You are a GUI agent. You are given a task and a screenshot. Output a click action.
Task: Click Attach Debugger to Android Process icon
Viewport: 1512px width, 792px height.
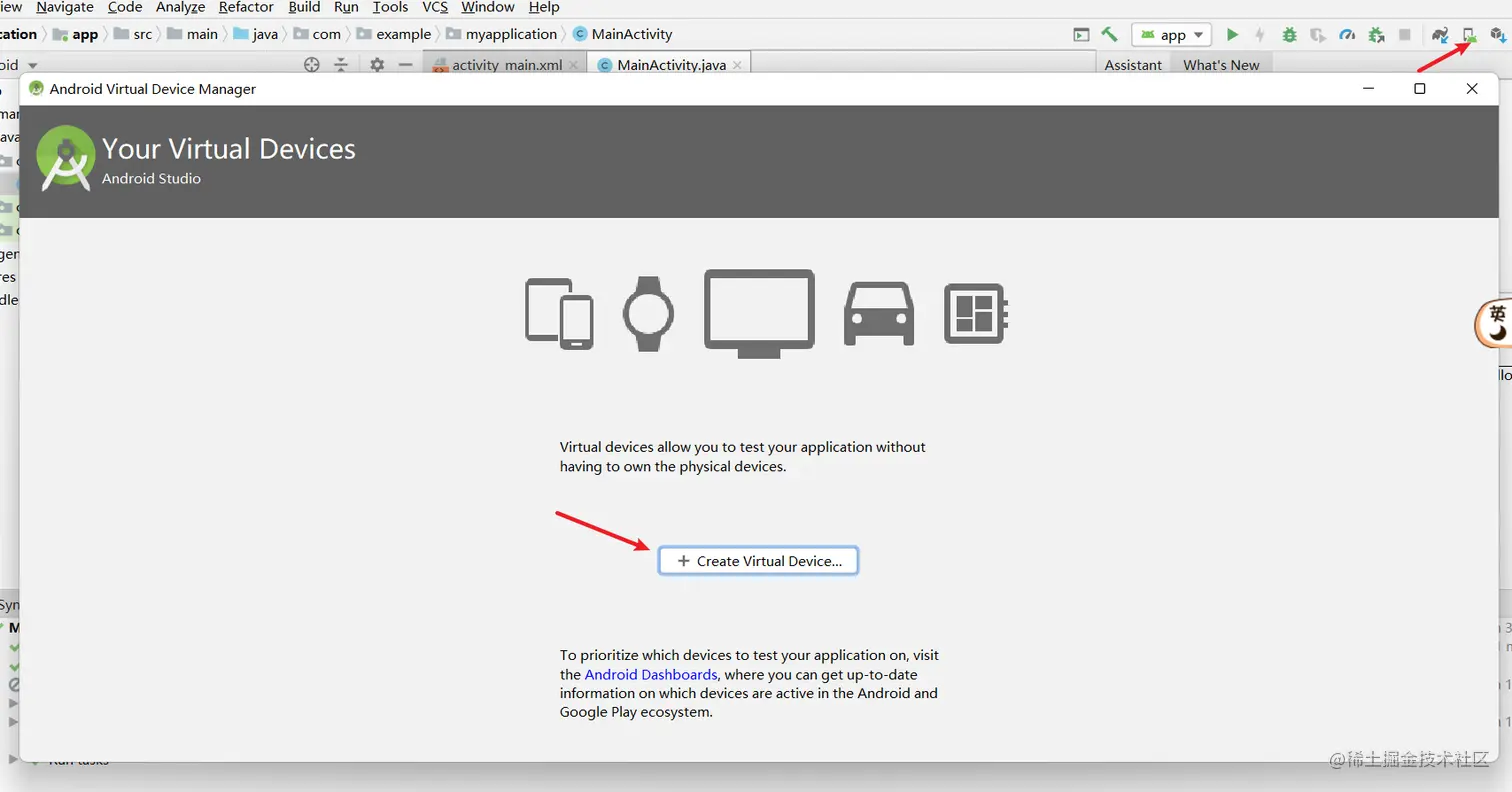pos(1376,35)
